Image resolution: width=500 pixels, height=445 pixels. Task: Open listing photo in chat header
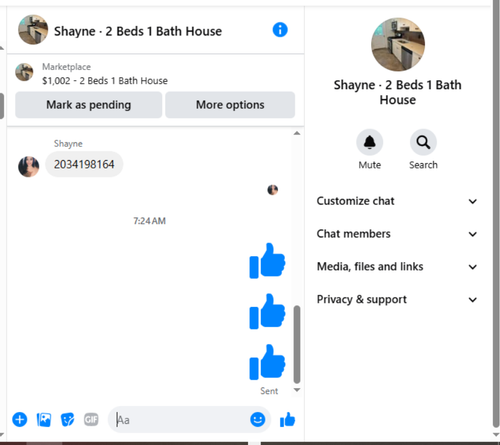pyautogui.click(x=33, y=30)
